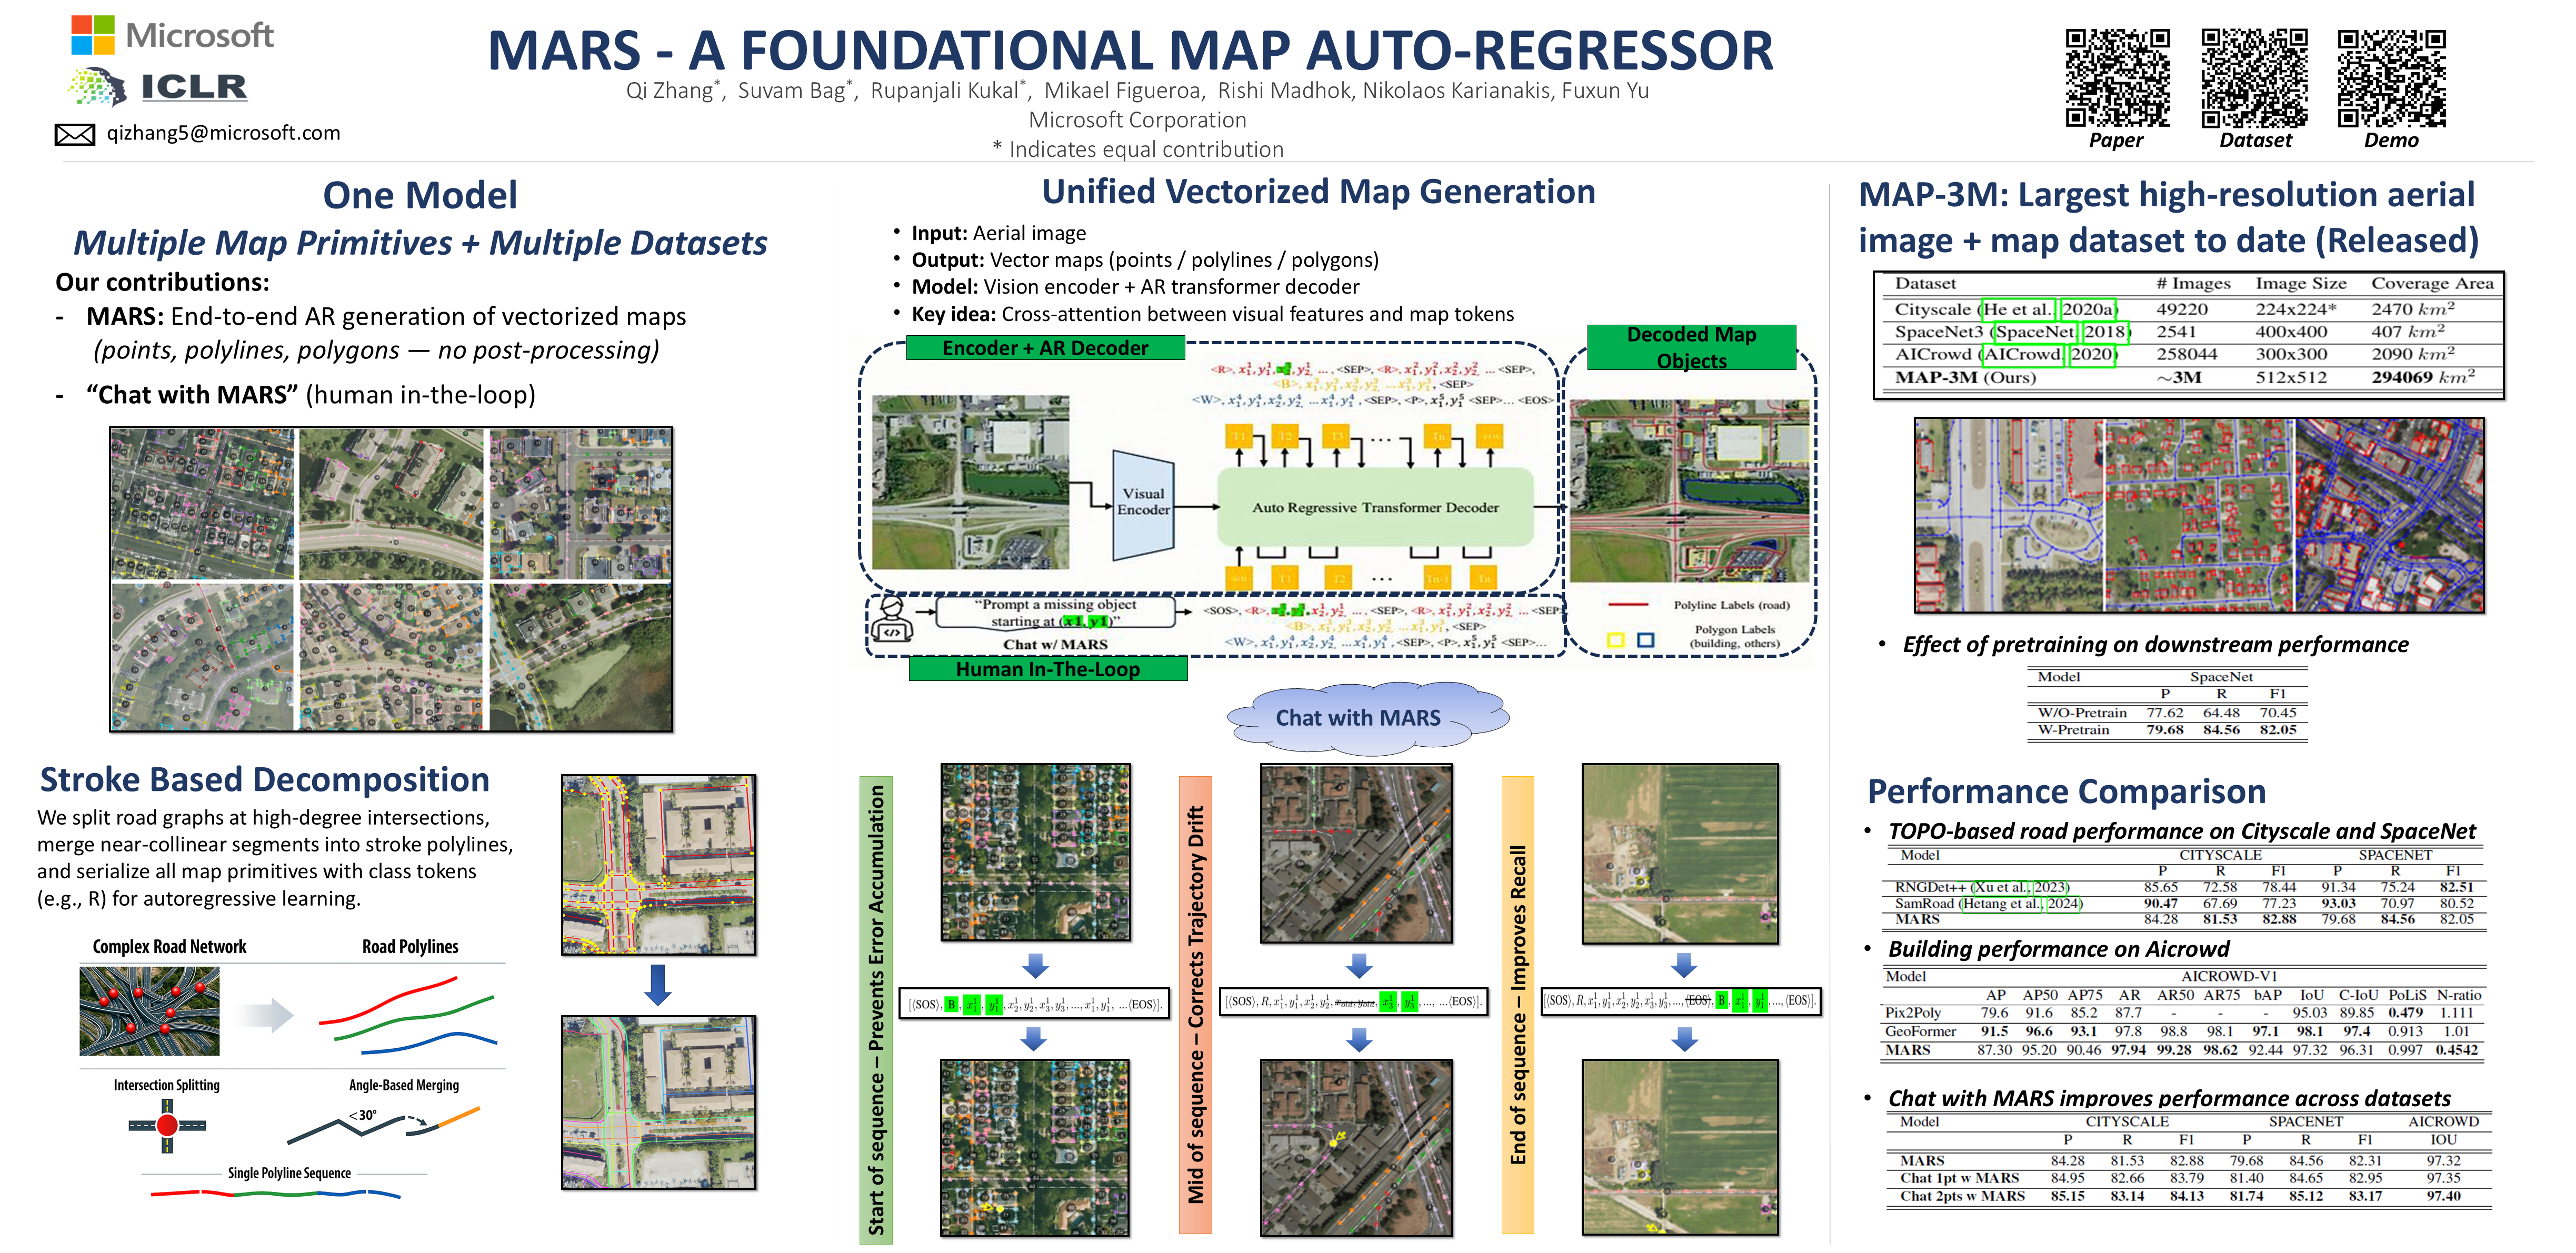
Task: Click the envelope email icon
Action: point(74,134)
